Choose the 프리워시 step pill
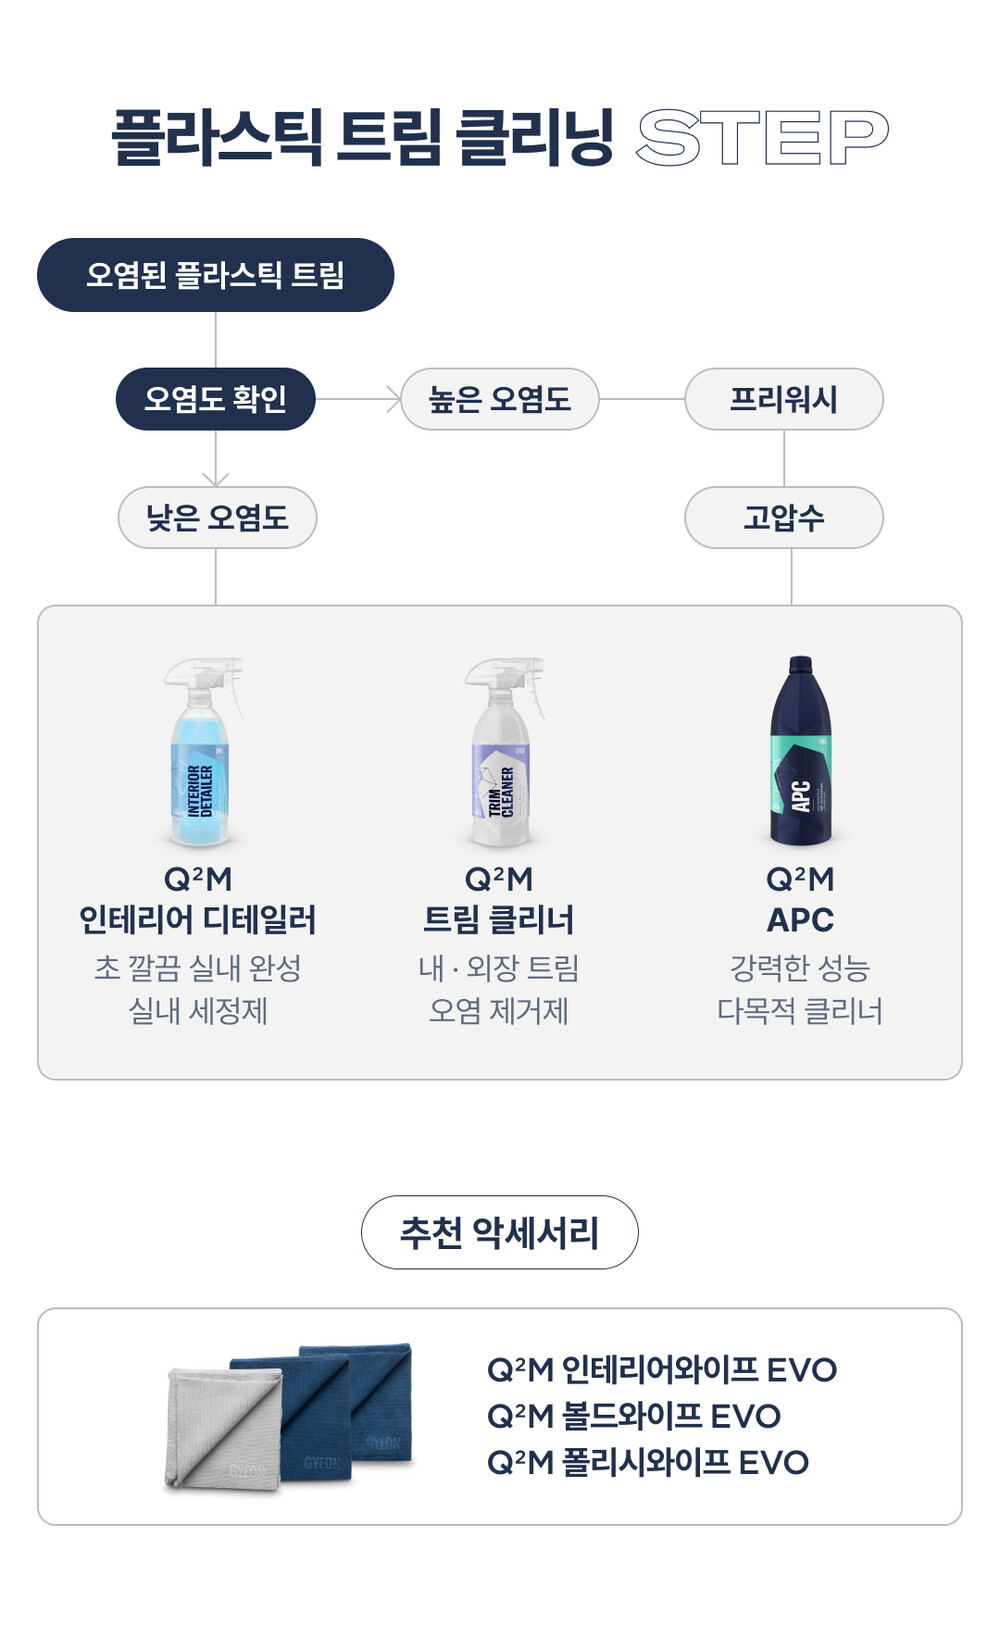The image size is (1000, 1637). point(783,400)
